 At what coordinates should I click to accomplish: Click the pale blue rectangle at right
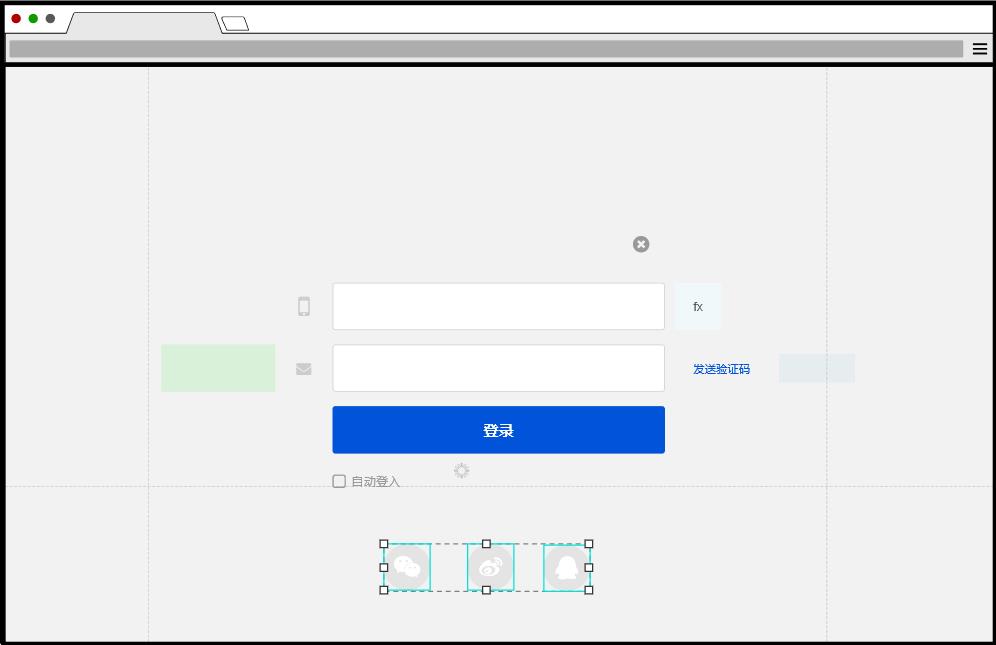817,369
